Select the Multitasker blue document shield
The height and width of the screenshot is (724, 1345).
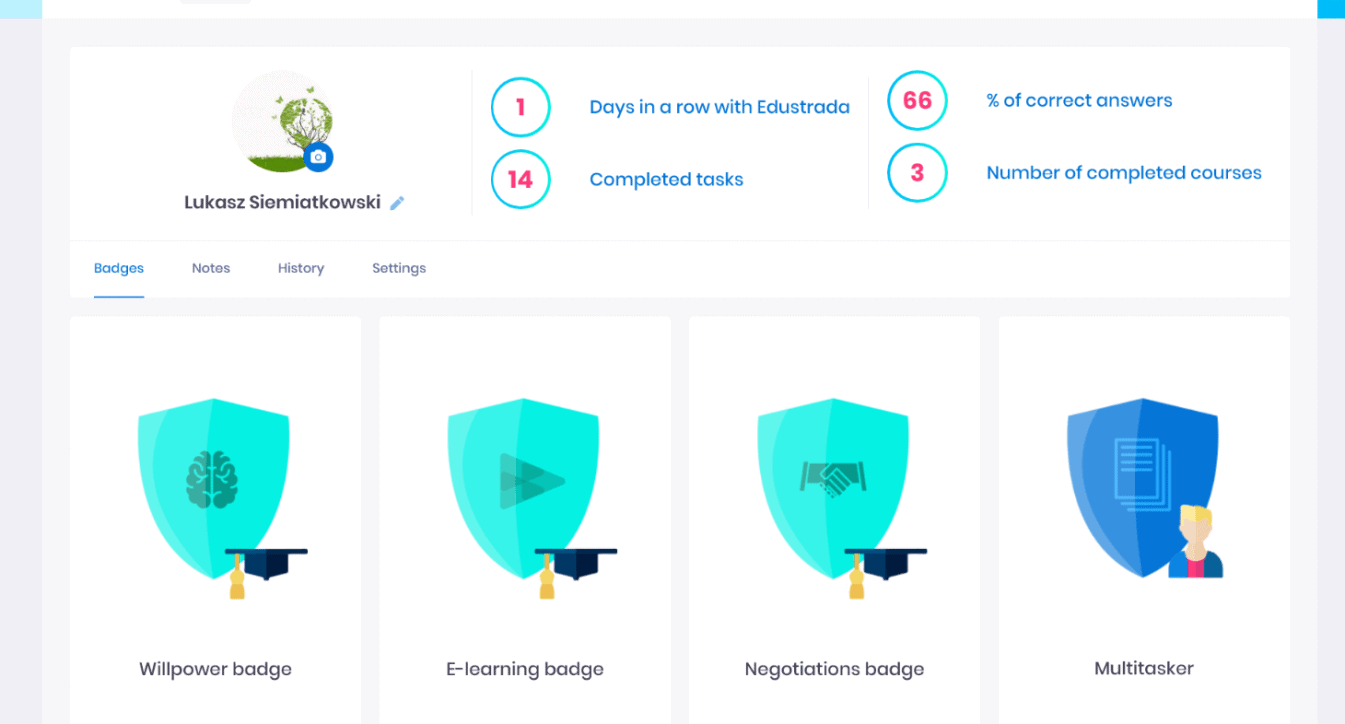1143,489
